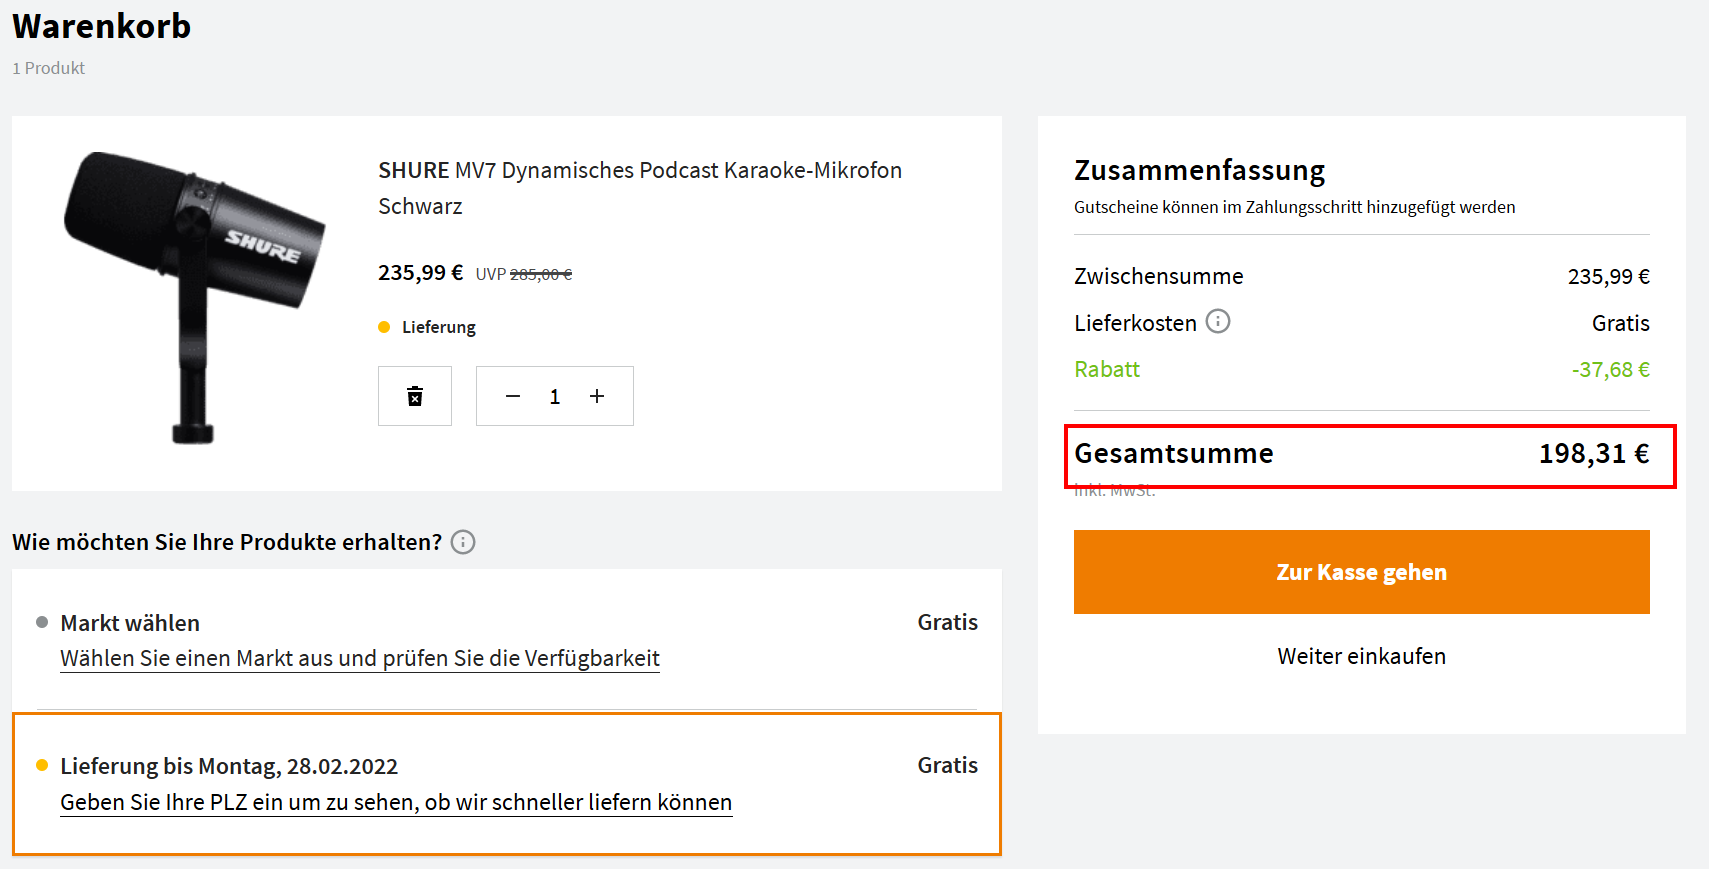This screenshot has width=1709, height=869.
Task: Decrease quantity with the minus button
Action: (513, 396)
